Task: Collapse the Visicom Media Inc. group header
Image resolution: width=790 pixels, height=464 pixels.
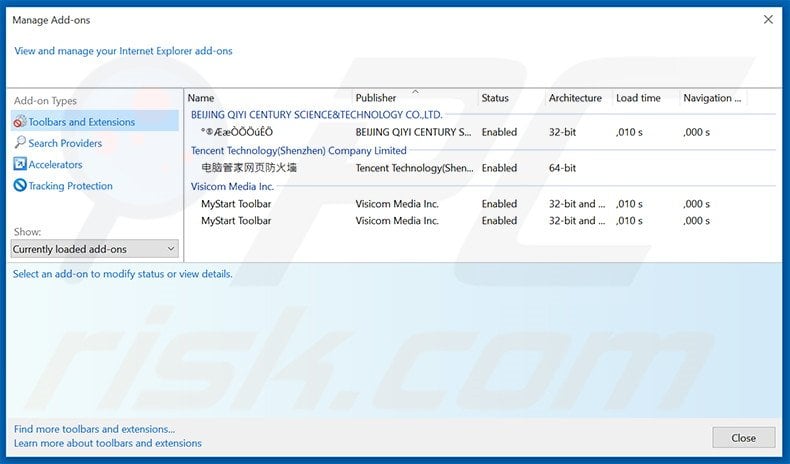Action: tap(232, 186)
